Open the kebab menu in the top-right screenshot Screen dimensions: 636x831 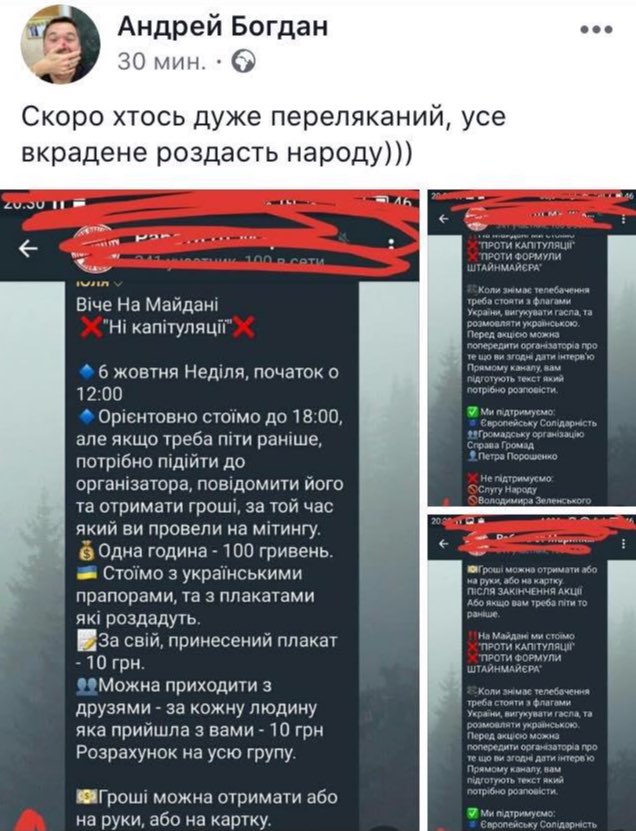click(x=624, y=219)
